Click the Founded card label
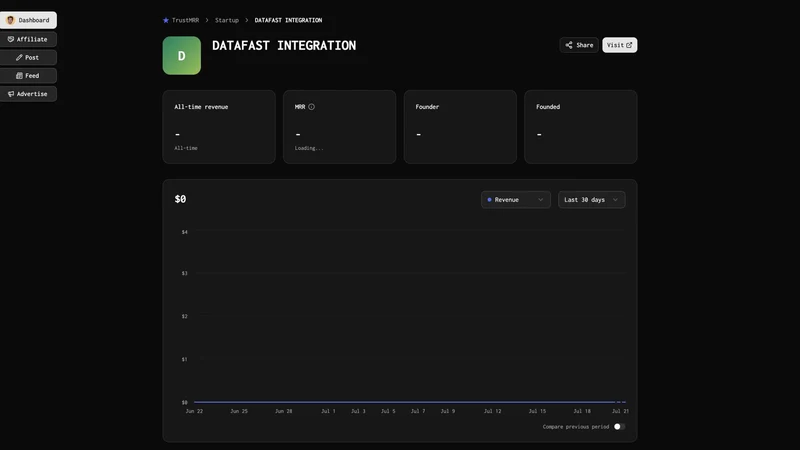This screenshot has width=800, height=450. tap(548, 107)
